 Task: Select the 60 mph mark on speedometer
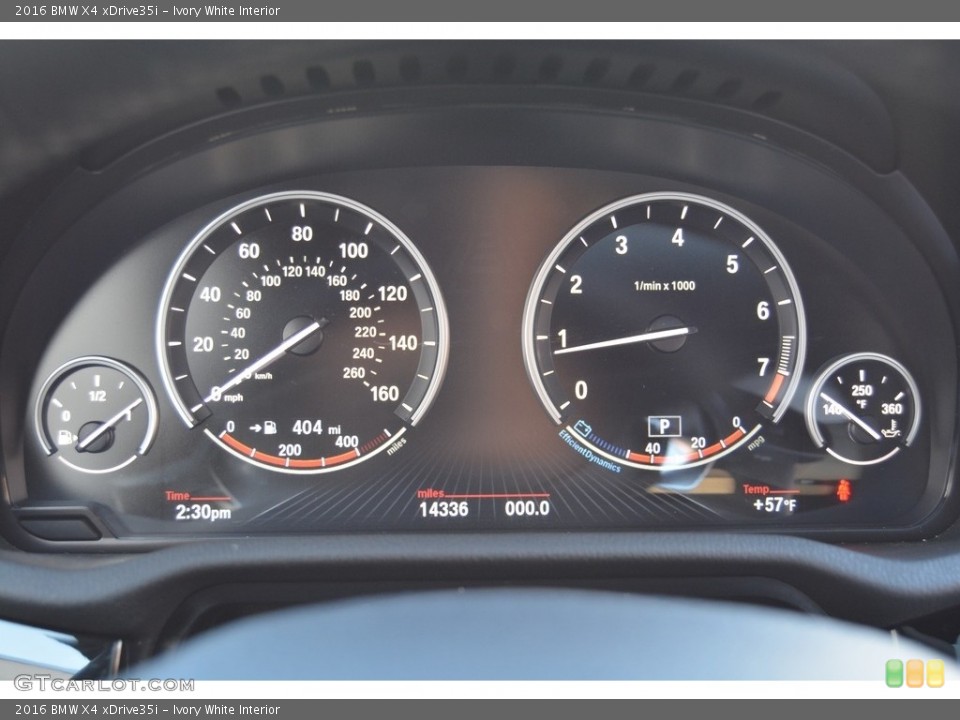pos(249,250)
